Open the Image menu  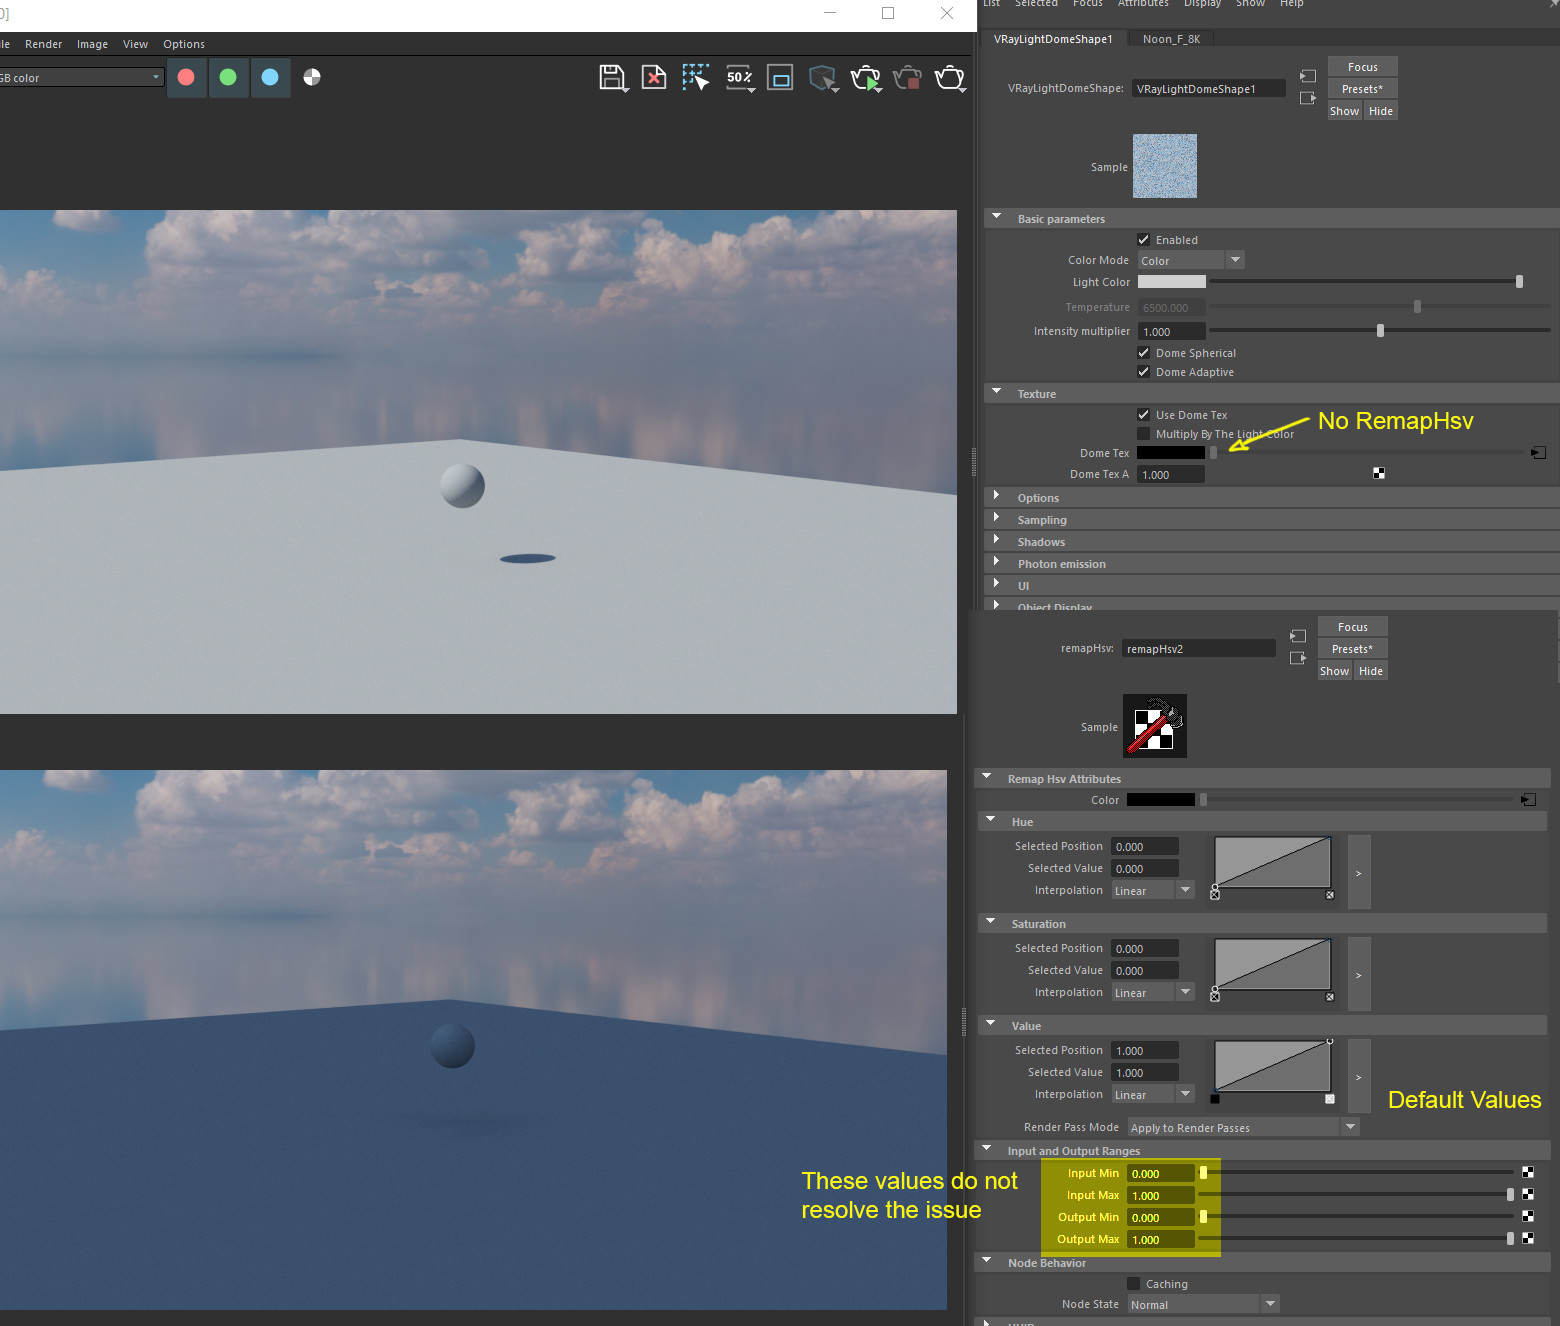(x=92, y=44)
